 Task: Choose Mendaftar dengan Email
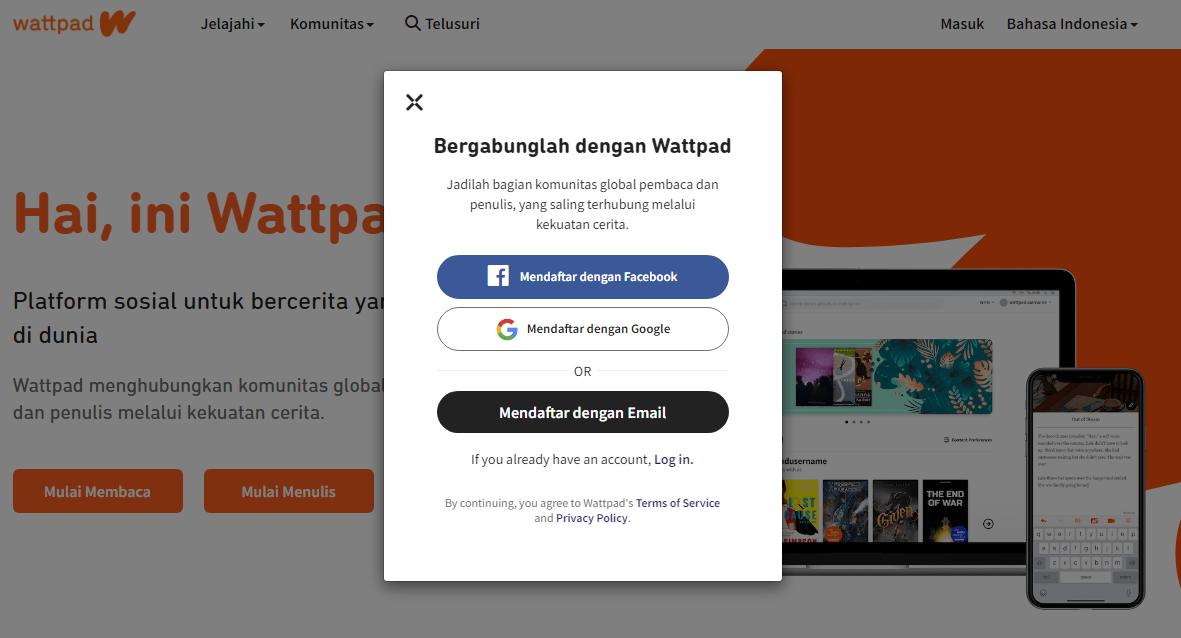tap(582, 412)
